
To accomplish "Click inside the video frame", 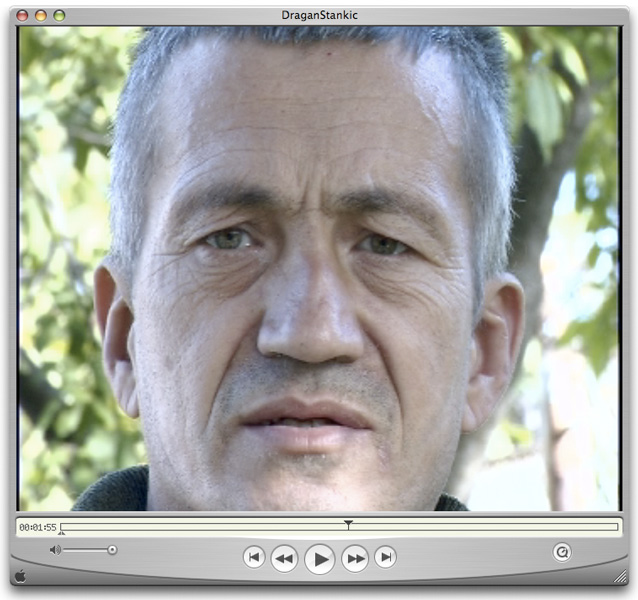I will coord(319,268).
